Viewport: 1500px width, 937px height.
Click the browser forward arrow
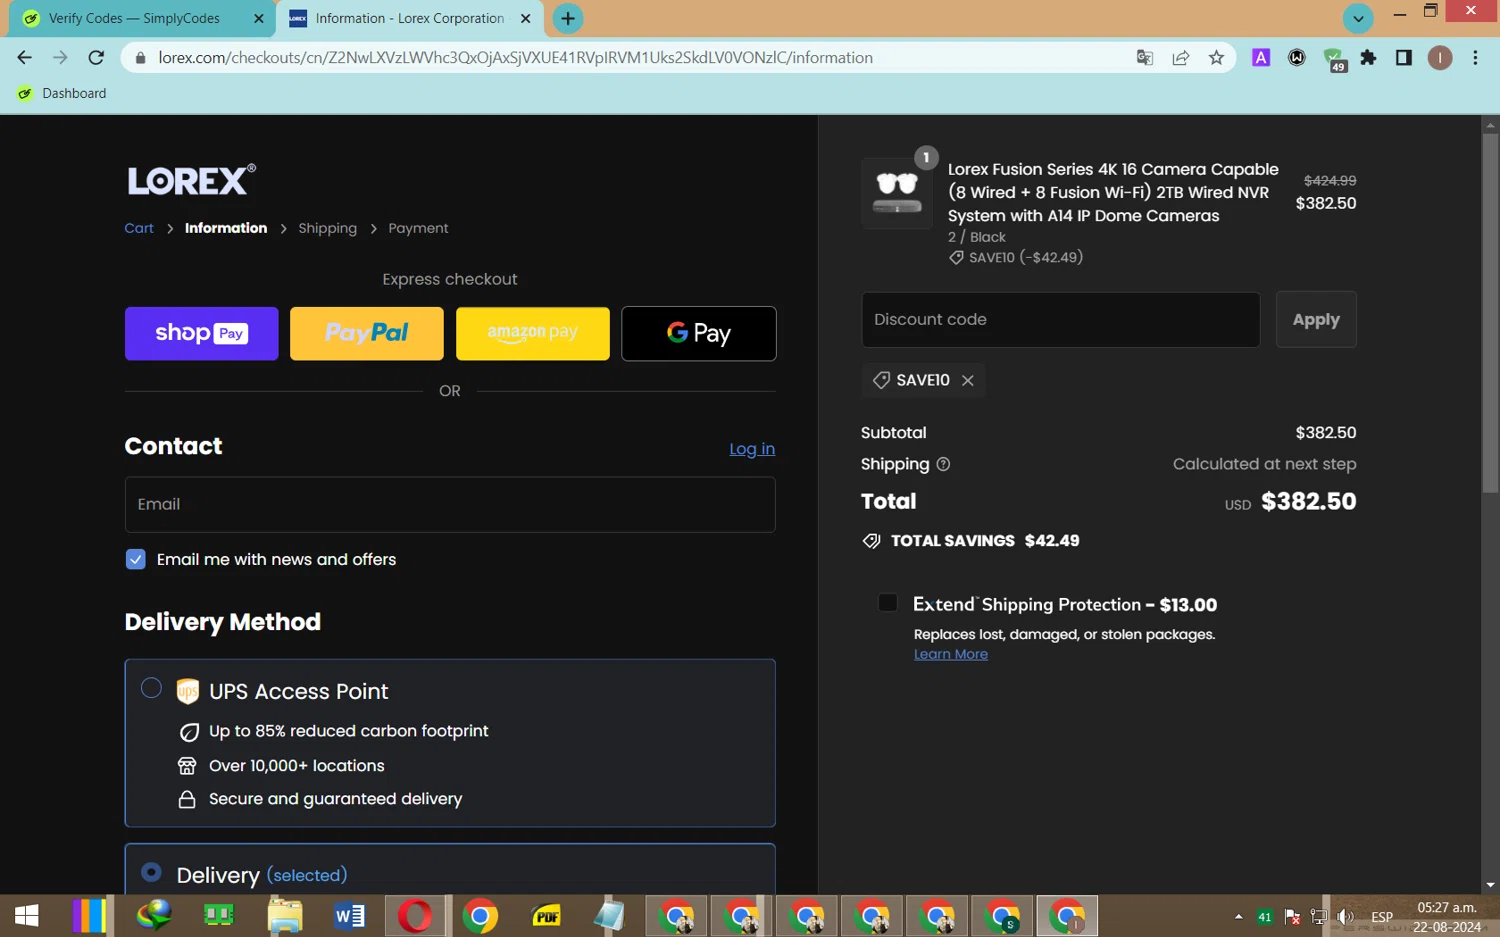click(60, 58)
